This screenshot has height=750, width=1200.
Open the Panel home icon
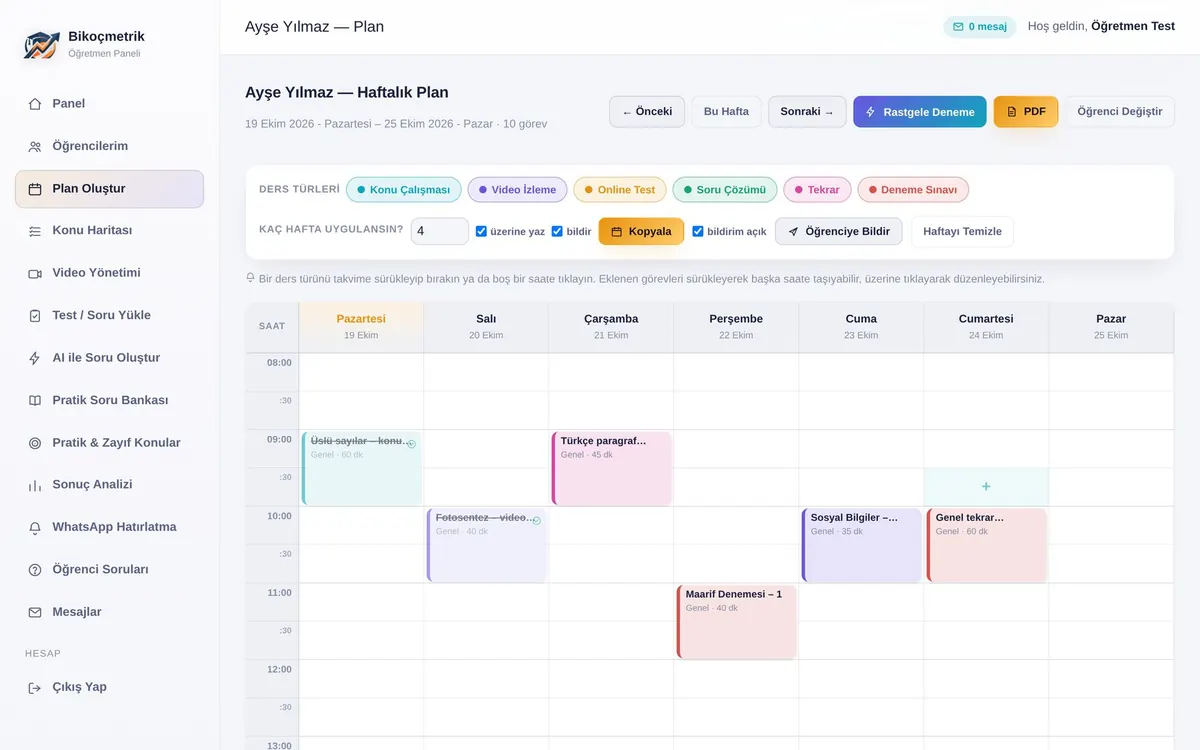pos(35,104)
